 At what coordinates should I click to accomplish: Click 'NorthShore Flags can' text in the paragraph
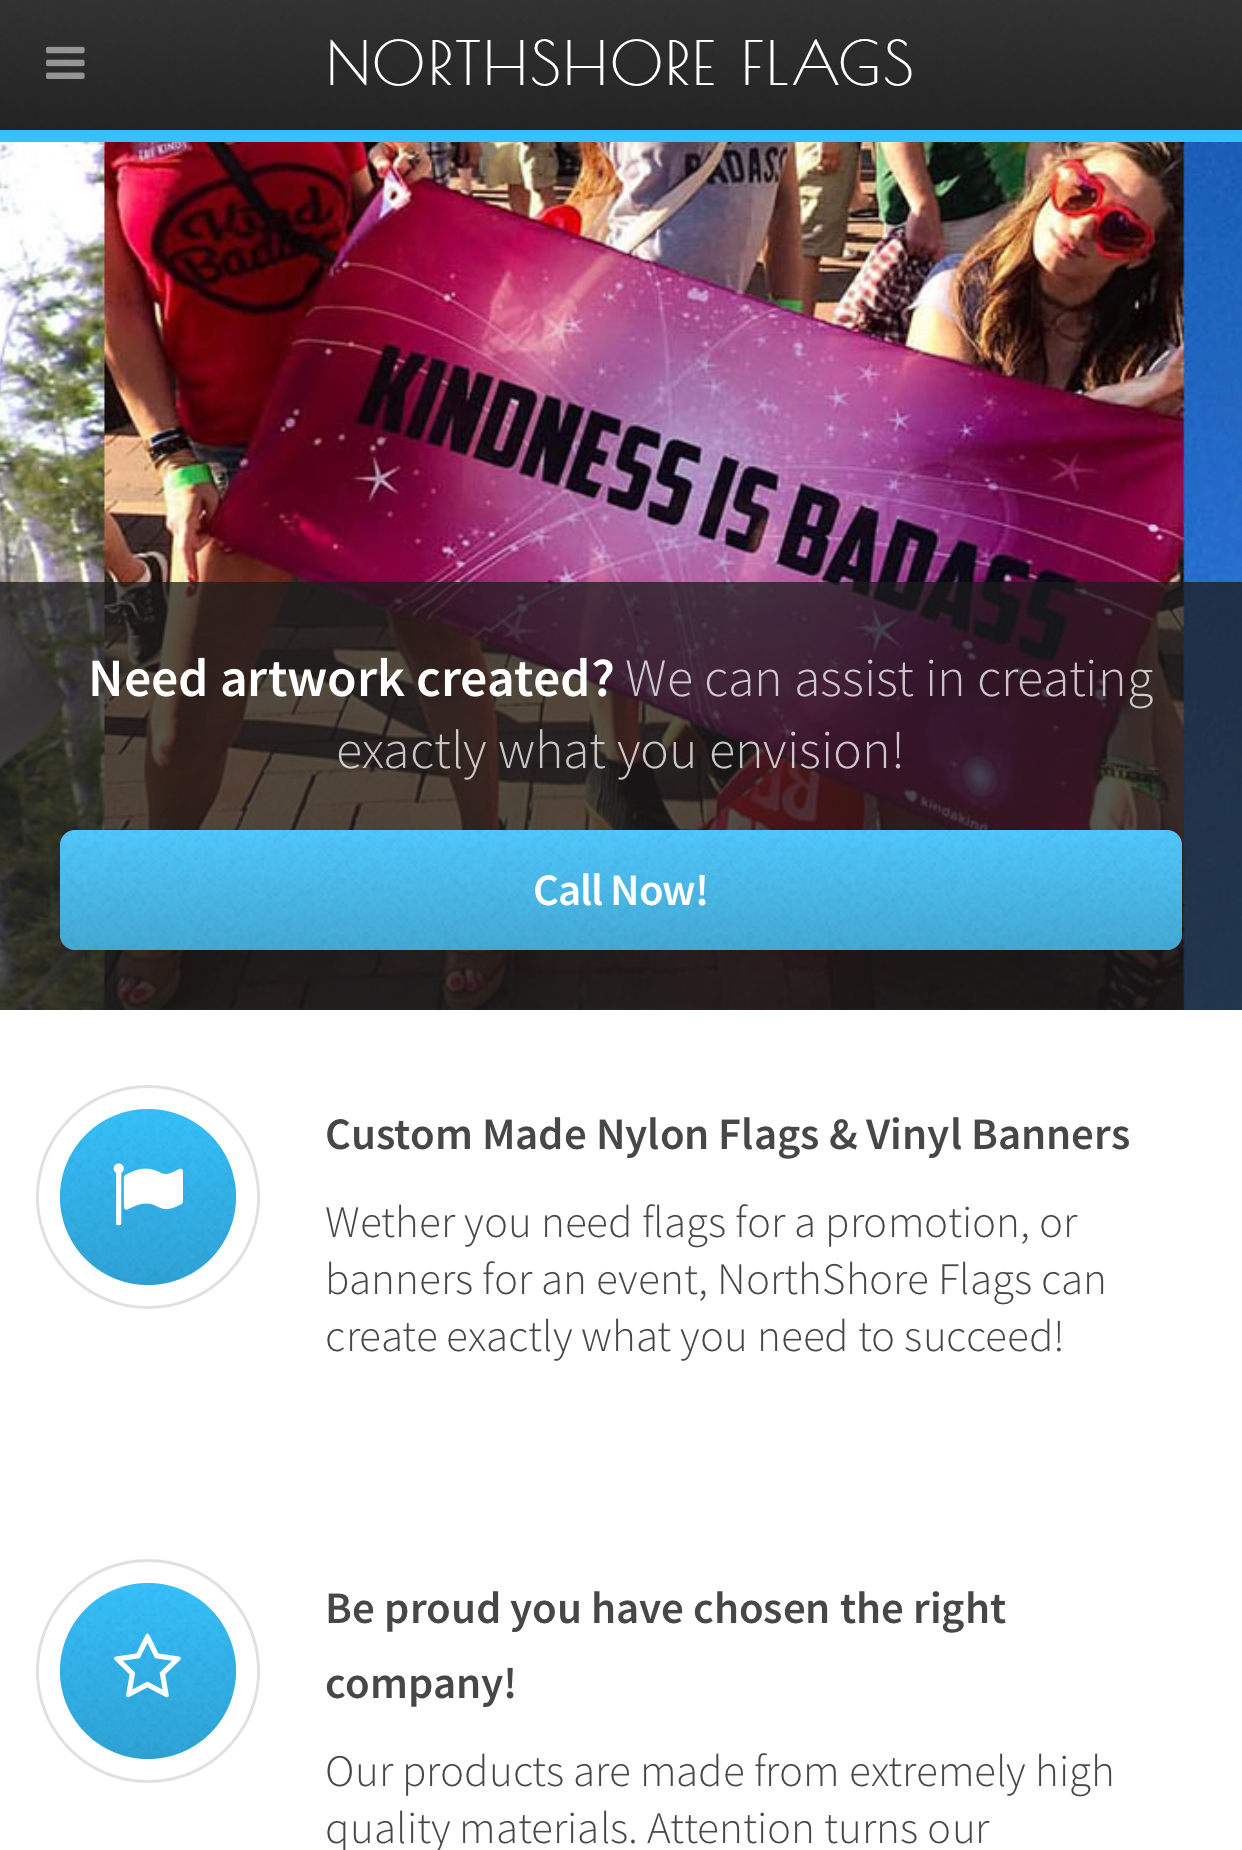pos(912,1280)
